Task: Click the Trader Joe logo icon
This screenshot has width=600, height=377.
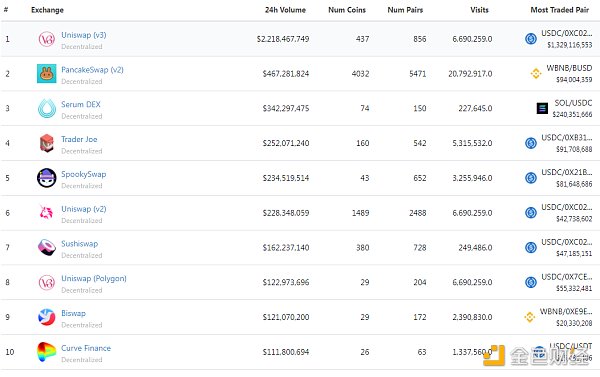Action: [x=47, y=143]
